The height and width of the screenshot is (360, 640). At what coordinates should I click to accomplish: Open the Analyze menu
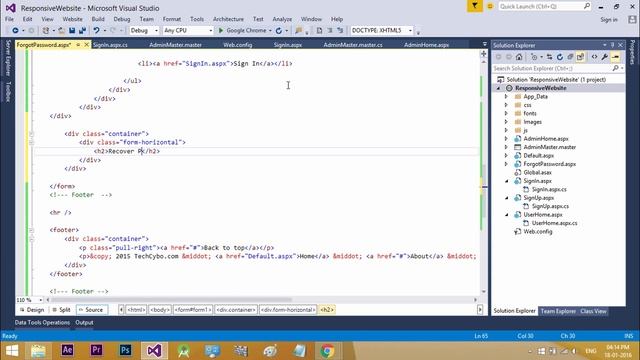point(282,19)
